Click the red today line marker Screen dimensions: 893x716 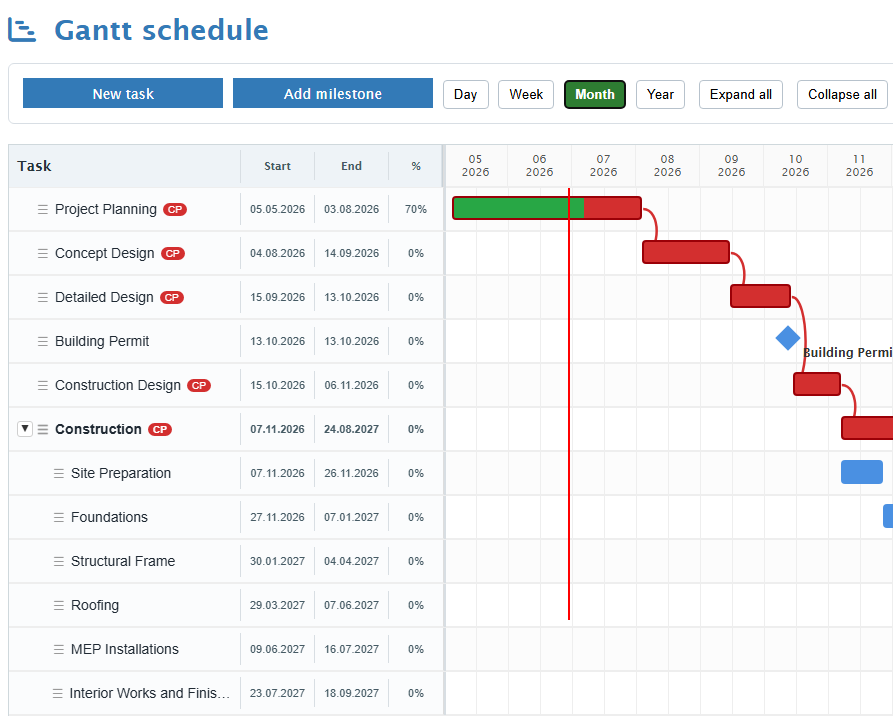coord(569,403)
